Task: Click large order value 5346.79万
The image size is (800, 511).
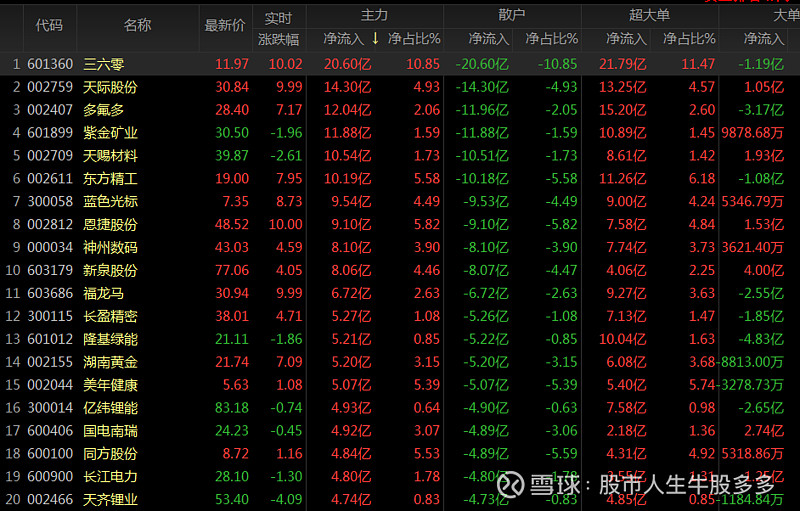Action: click(x=753, y=201)
